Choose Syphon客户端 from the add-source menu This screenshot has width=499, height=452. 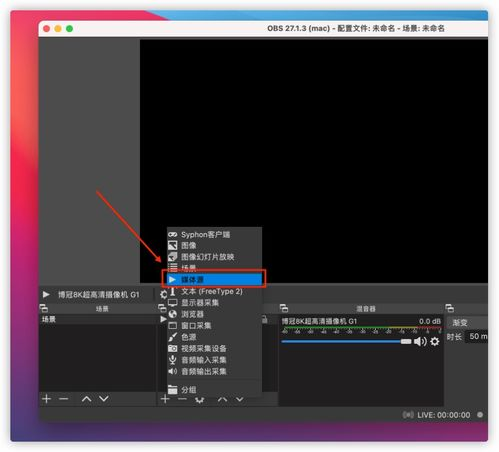(214, 234)
